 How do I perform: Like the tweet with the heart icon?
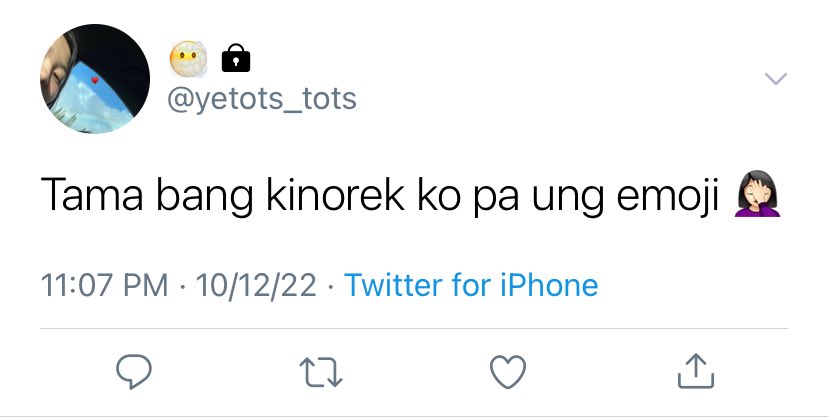coord(508,372)
